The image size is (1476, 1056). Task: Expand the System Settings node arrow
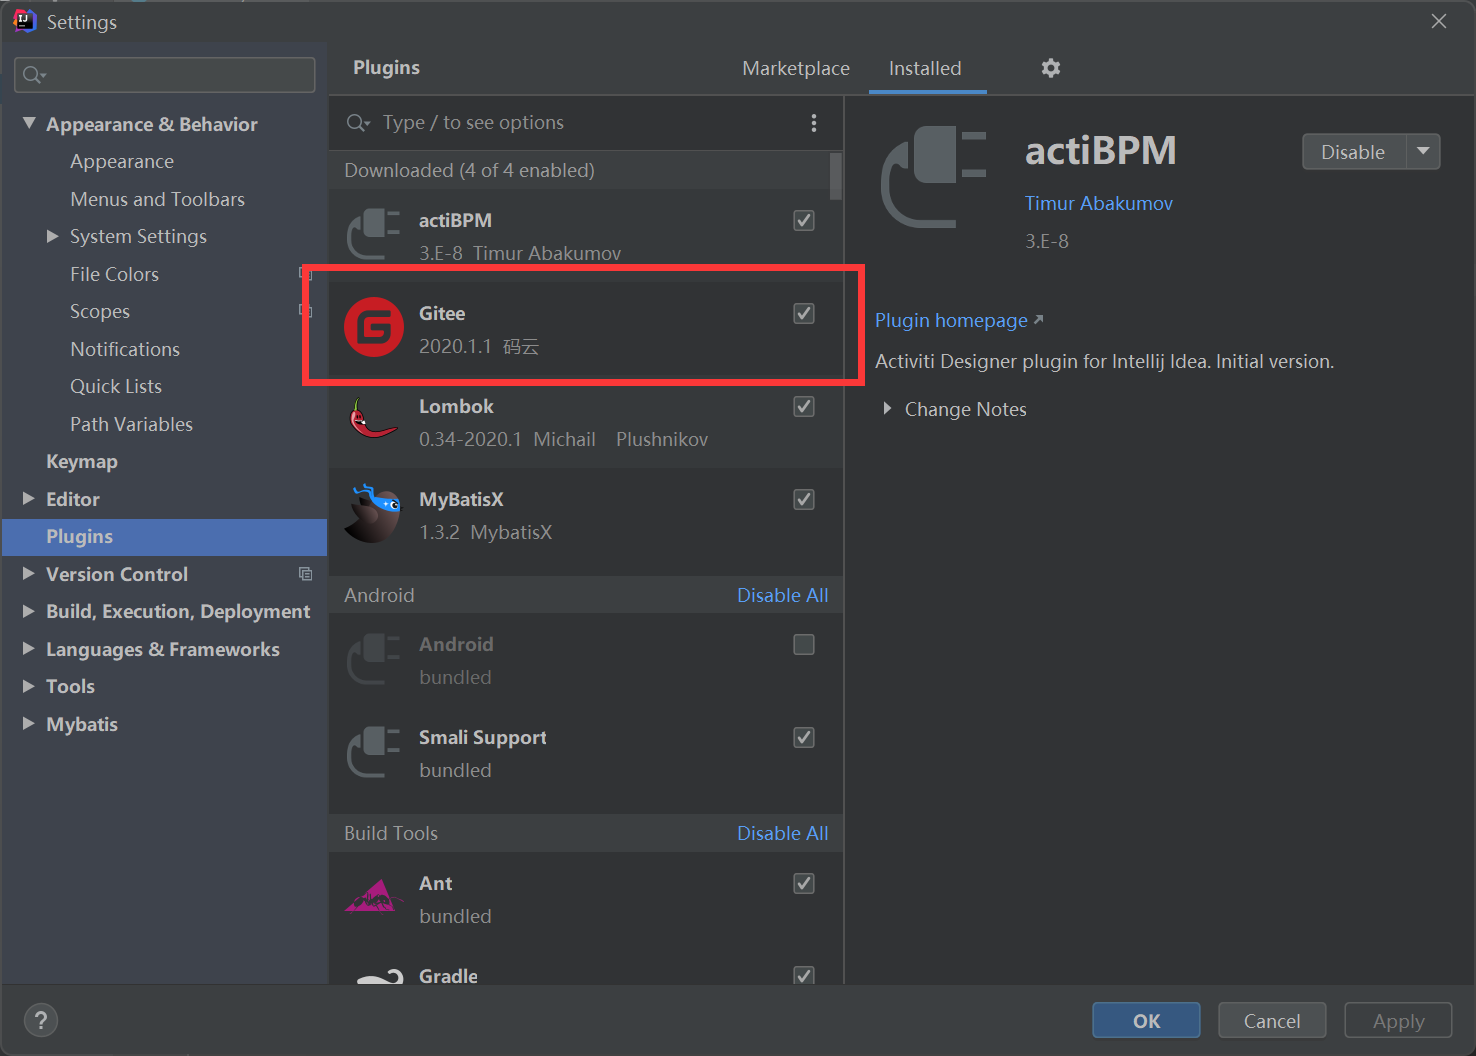(53, 236)
